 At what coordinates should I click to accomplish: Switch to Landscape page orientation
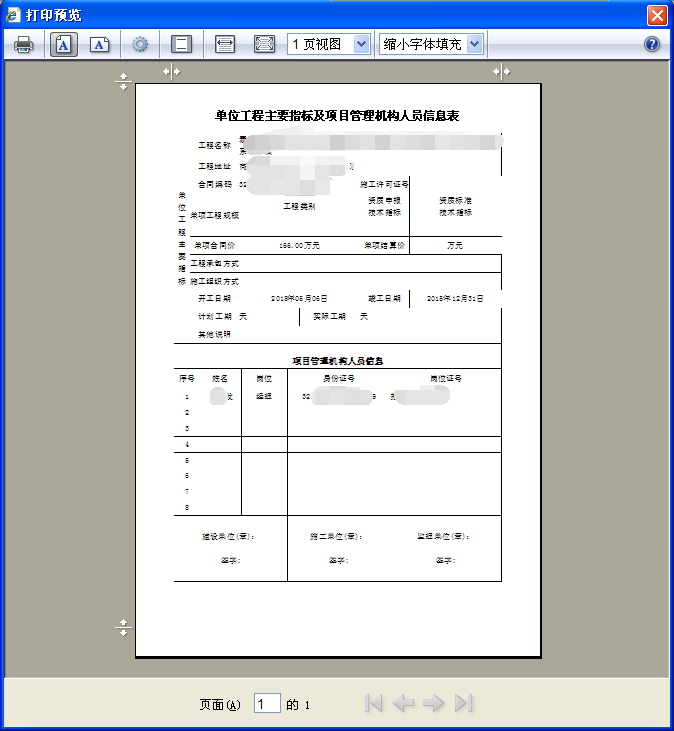(x=100, y=44)
